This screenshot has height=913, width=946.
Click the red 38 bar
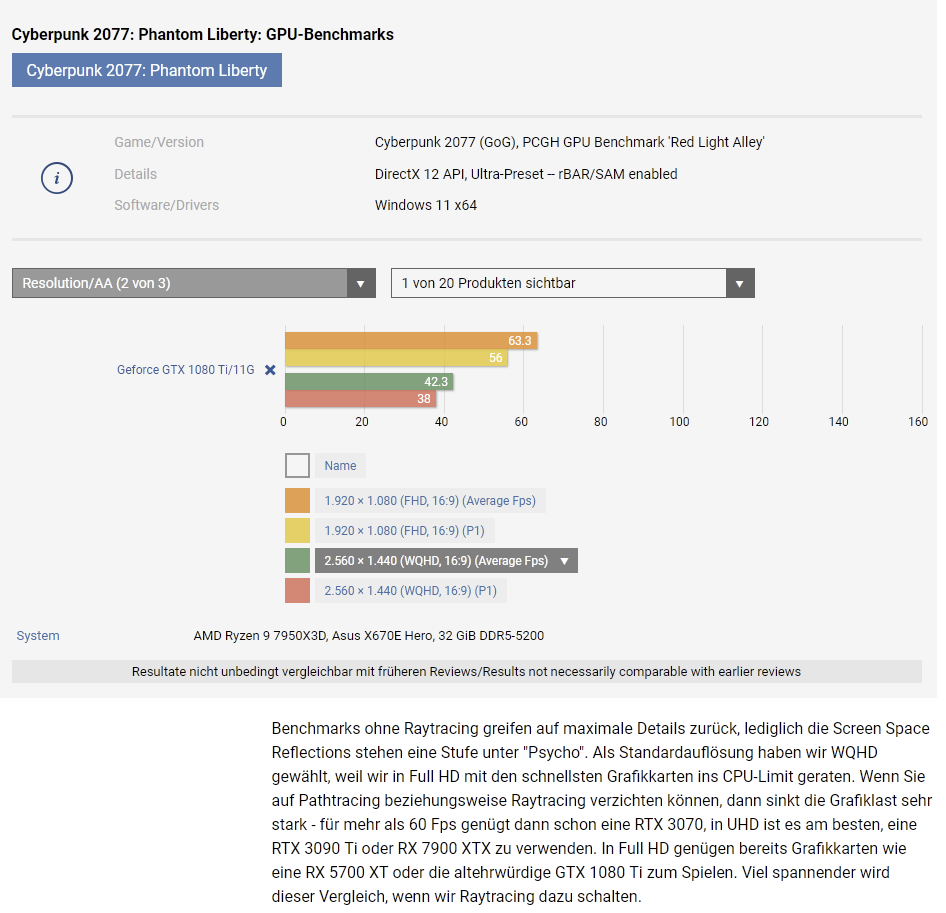[x=361, y=399]
